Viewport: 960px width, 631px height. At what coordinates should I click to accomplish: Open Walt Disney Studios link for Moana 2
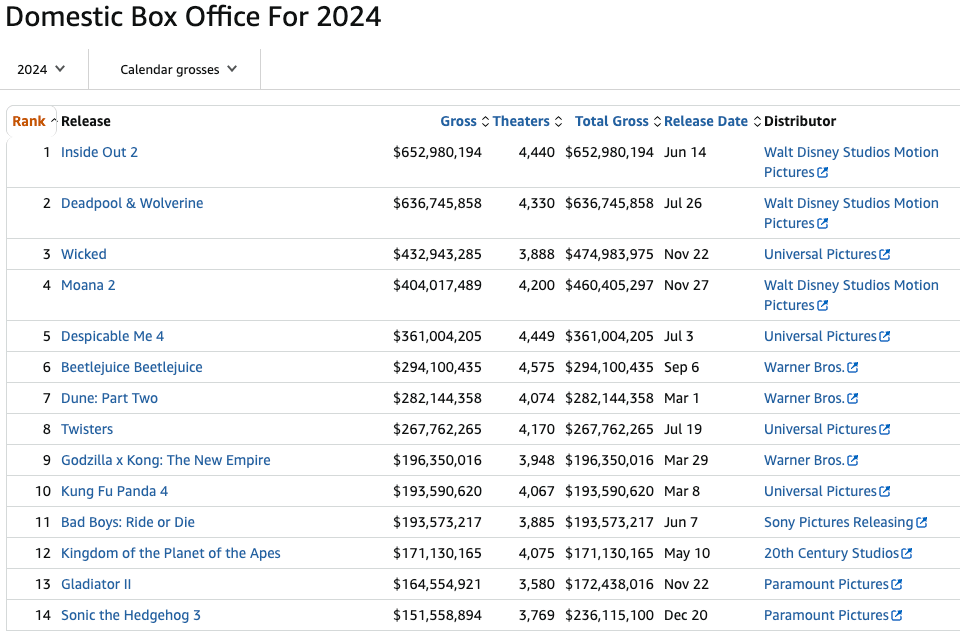851,285
